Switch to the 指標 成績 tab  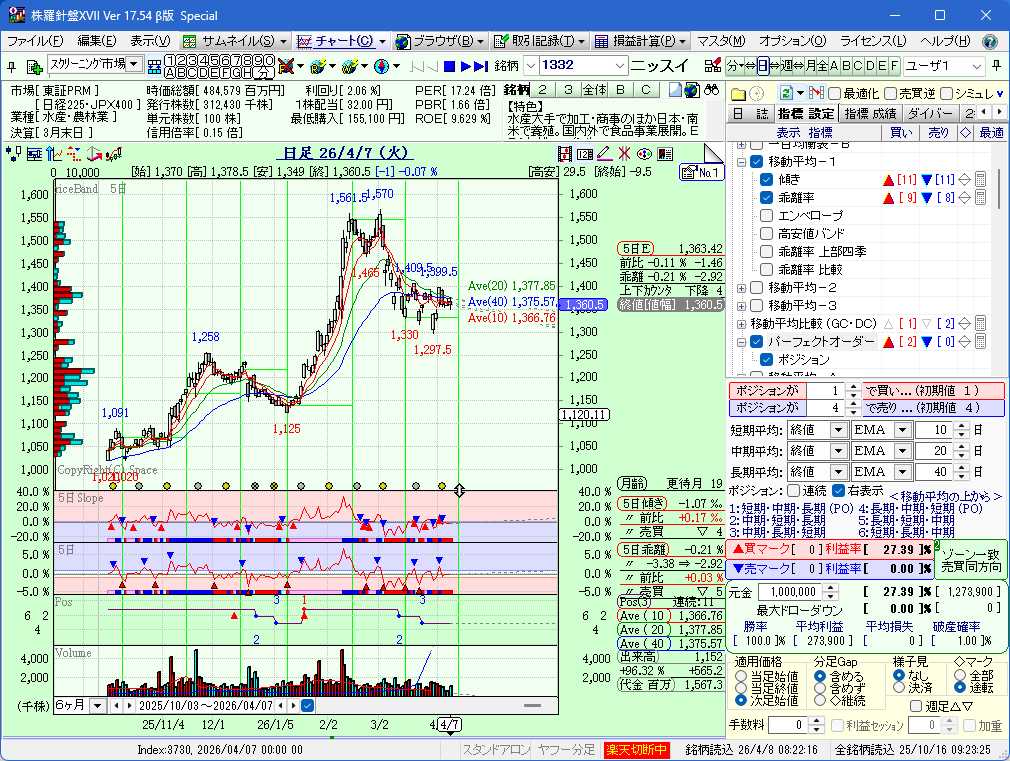pyautogui.click(x=870, y=113)
